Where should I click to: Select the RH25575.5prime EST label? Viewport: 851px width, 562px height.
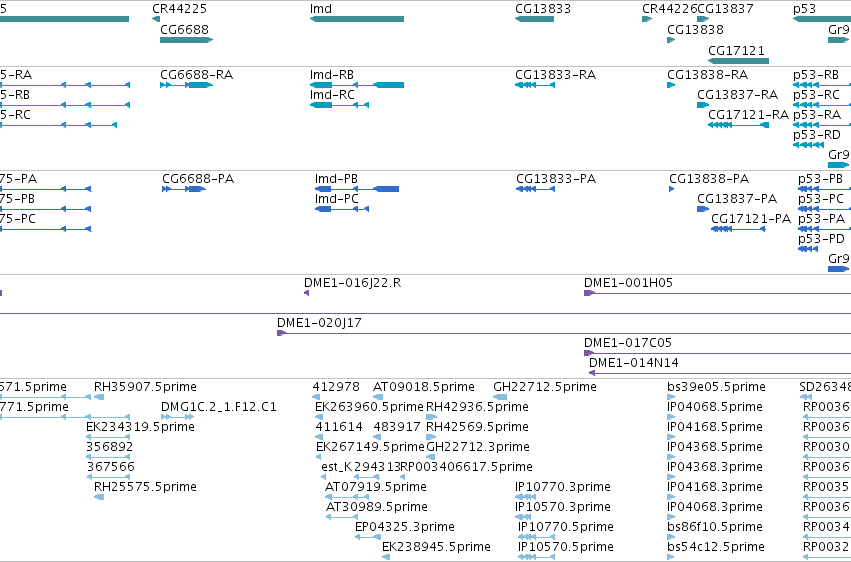coord(145,487)
